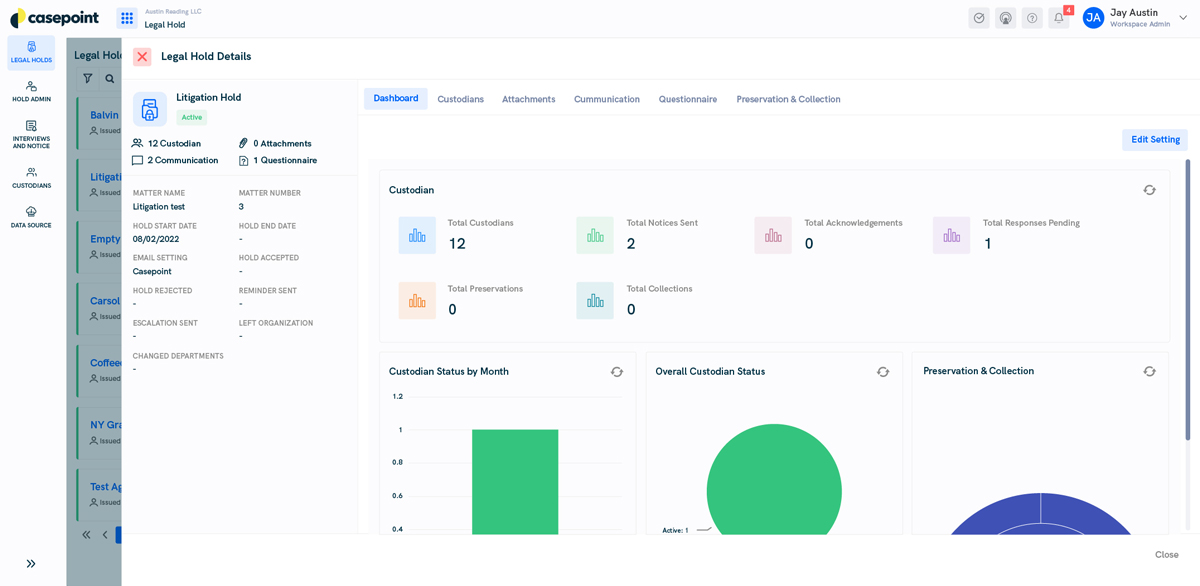The height and width of the screenshot is (586, 1200).
Task: Select Hold Admin in the left sidebar
Action: tap(31, 90)
